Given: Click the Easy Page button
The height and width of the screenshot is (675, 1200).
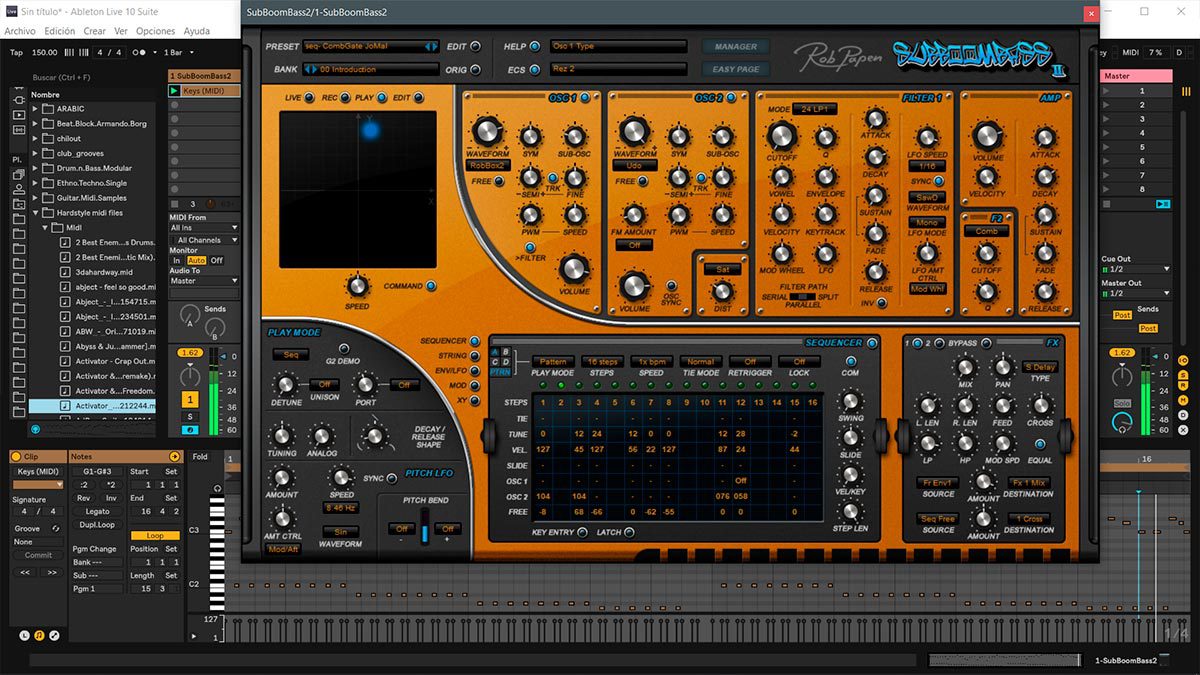Looking at the screenshot, I should point(736,70).
